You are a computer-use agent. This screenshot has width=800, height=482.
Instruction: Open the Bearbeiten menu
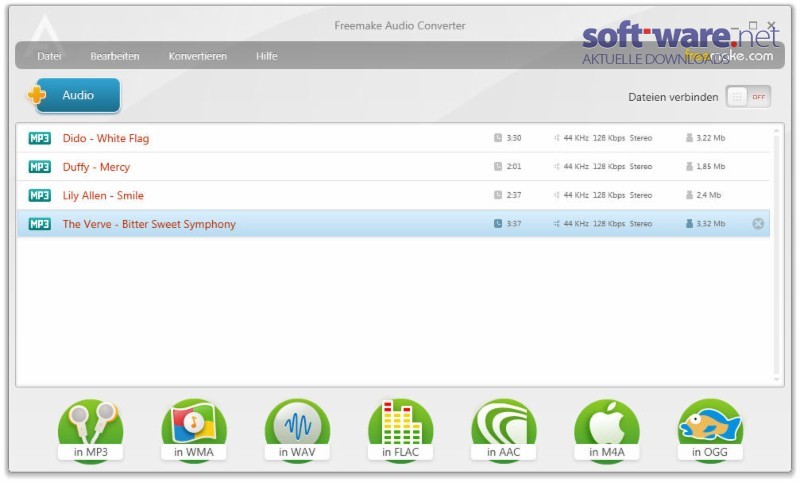[x=115, y=56]
